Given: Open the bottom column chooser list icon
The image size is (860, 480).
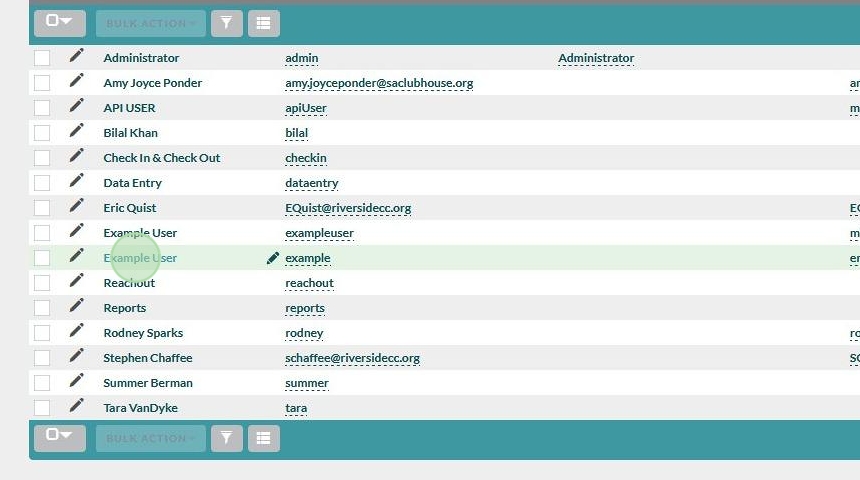Looking at the screenshot, I should point(263,438).
